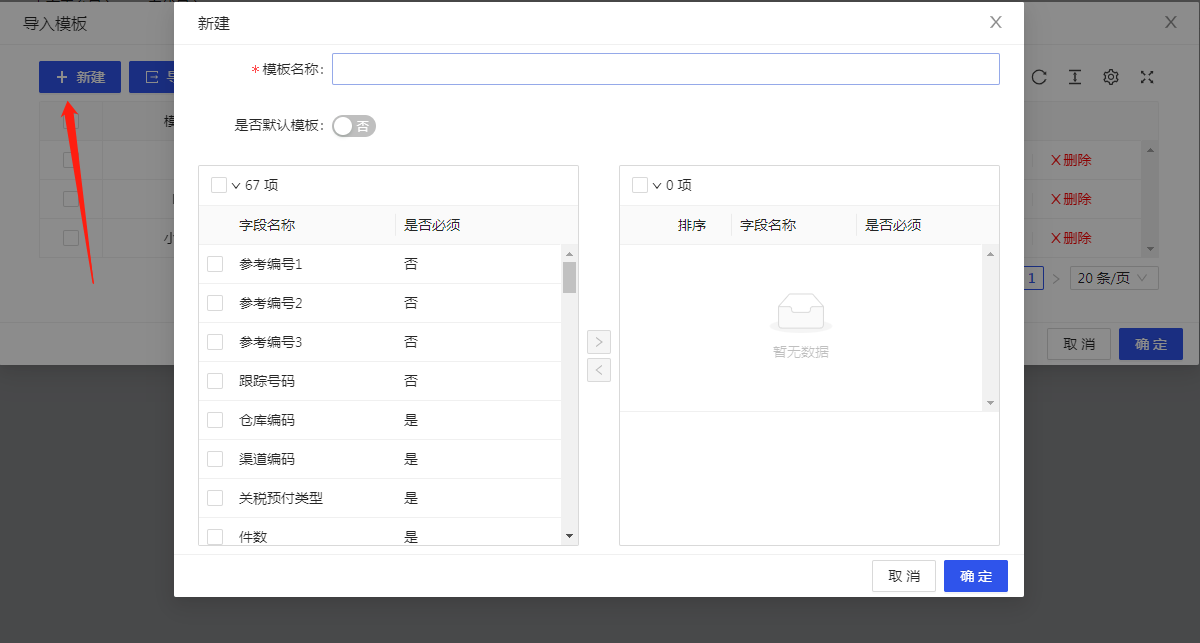Click the left field list scrollbar thumb

[x=569, y=277]
